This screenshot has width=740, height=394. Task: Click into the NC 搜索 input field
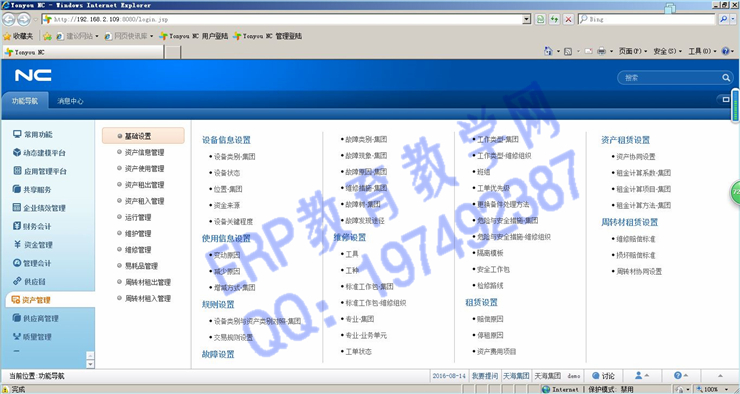tap(670, 78)
